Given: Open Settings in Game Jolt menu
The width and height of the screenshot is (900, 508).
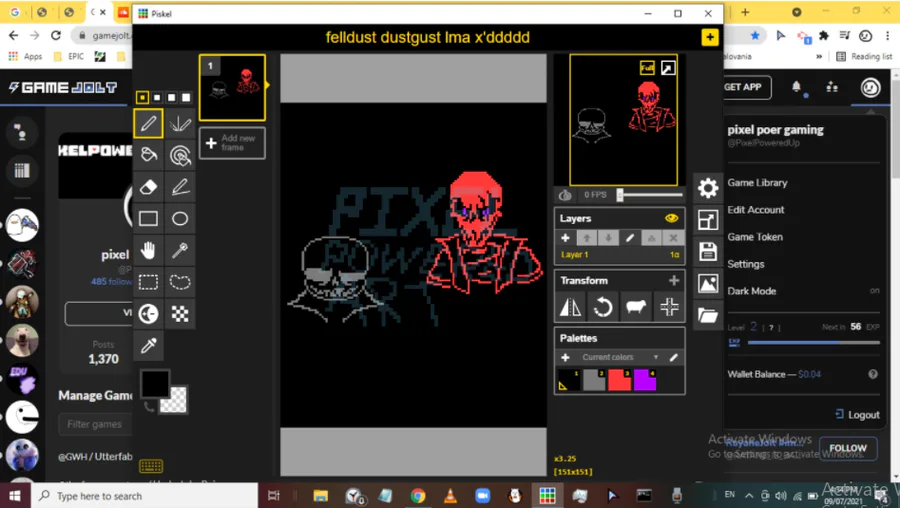Looking at the screenshot, I should [x=746, y=264].
